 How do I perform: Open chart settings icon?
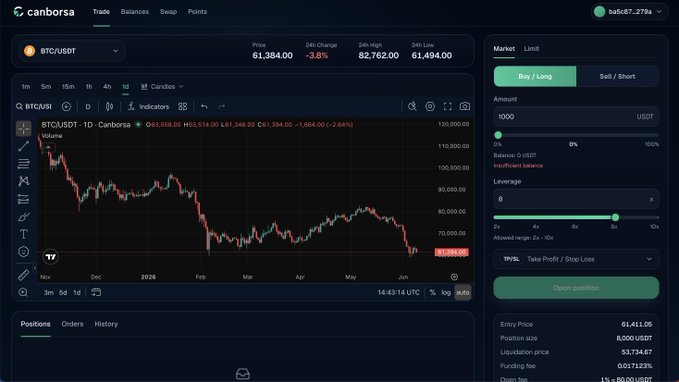pyautogui.click(x=430, y=106)
